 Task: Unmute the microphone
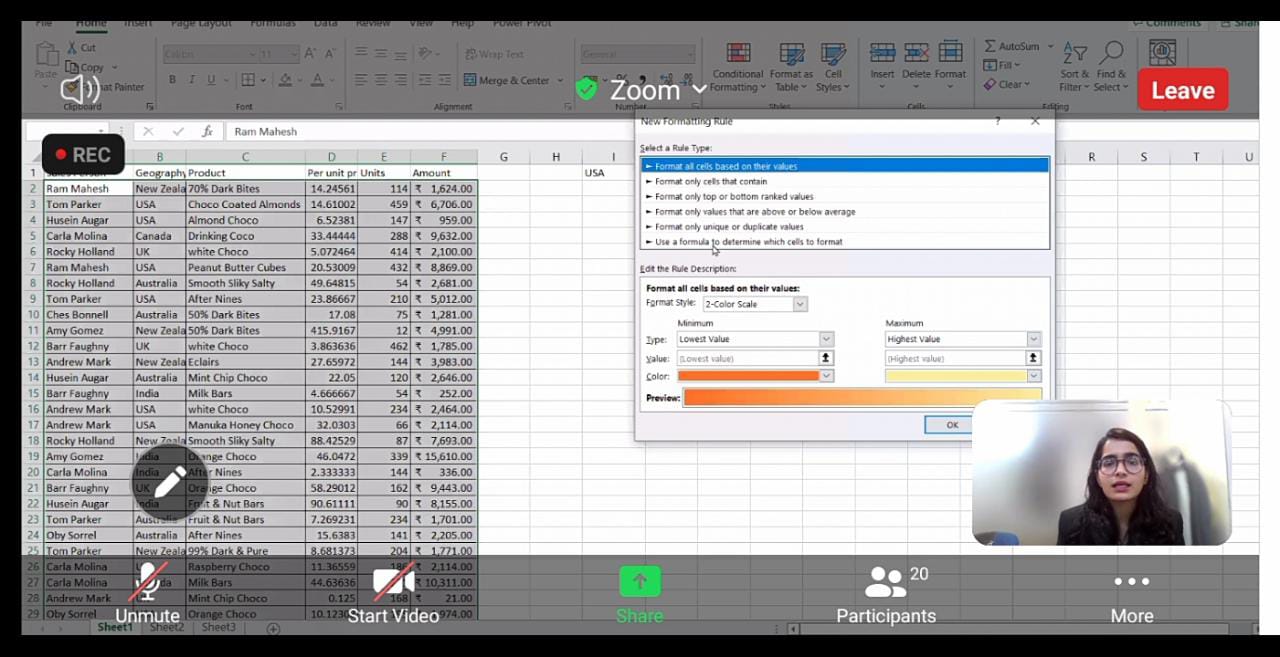(x=148, y=595)
